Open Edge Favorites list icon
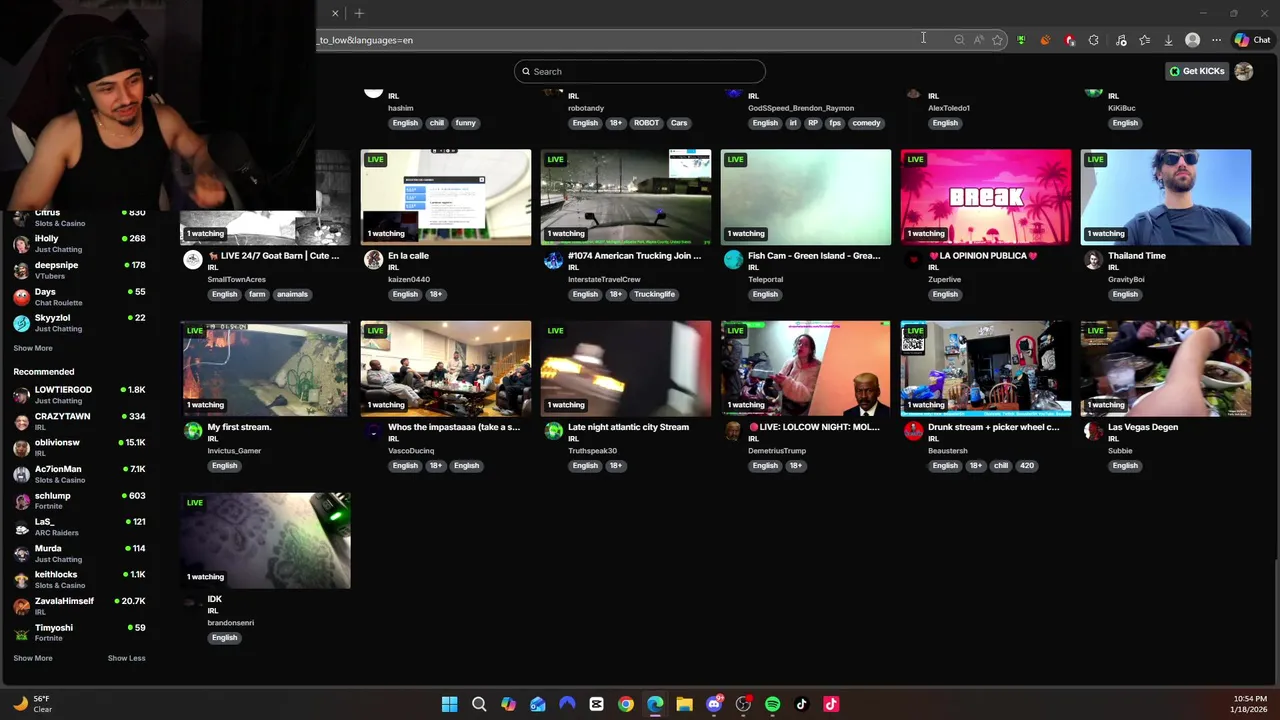Screen dimensions: 1280x720 point(1144,40)
